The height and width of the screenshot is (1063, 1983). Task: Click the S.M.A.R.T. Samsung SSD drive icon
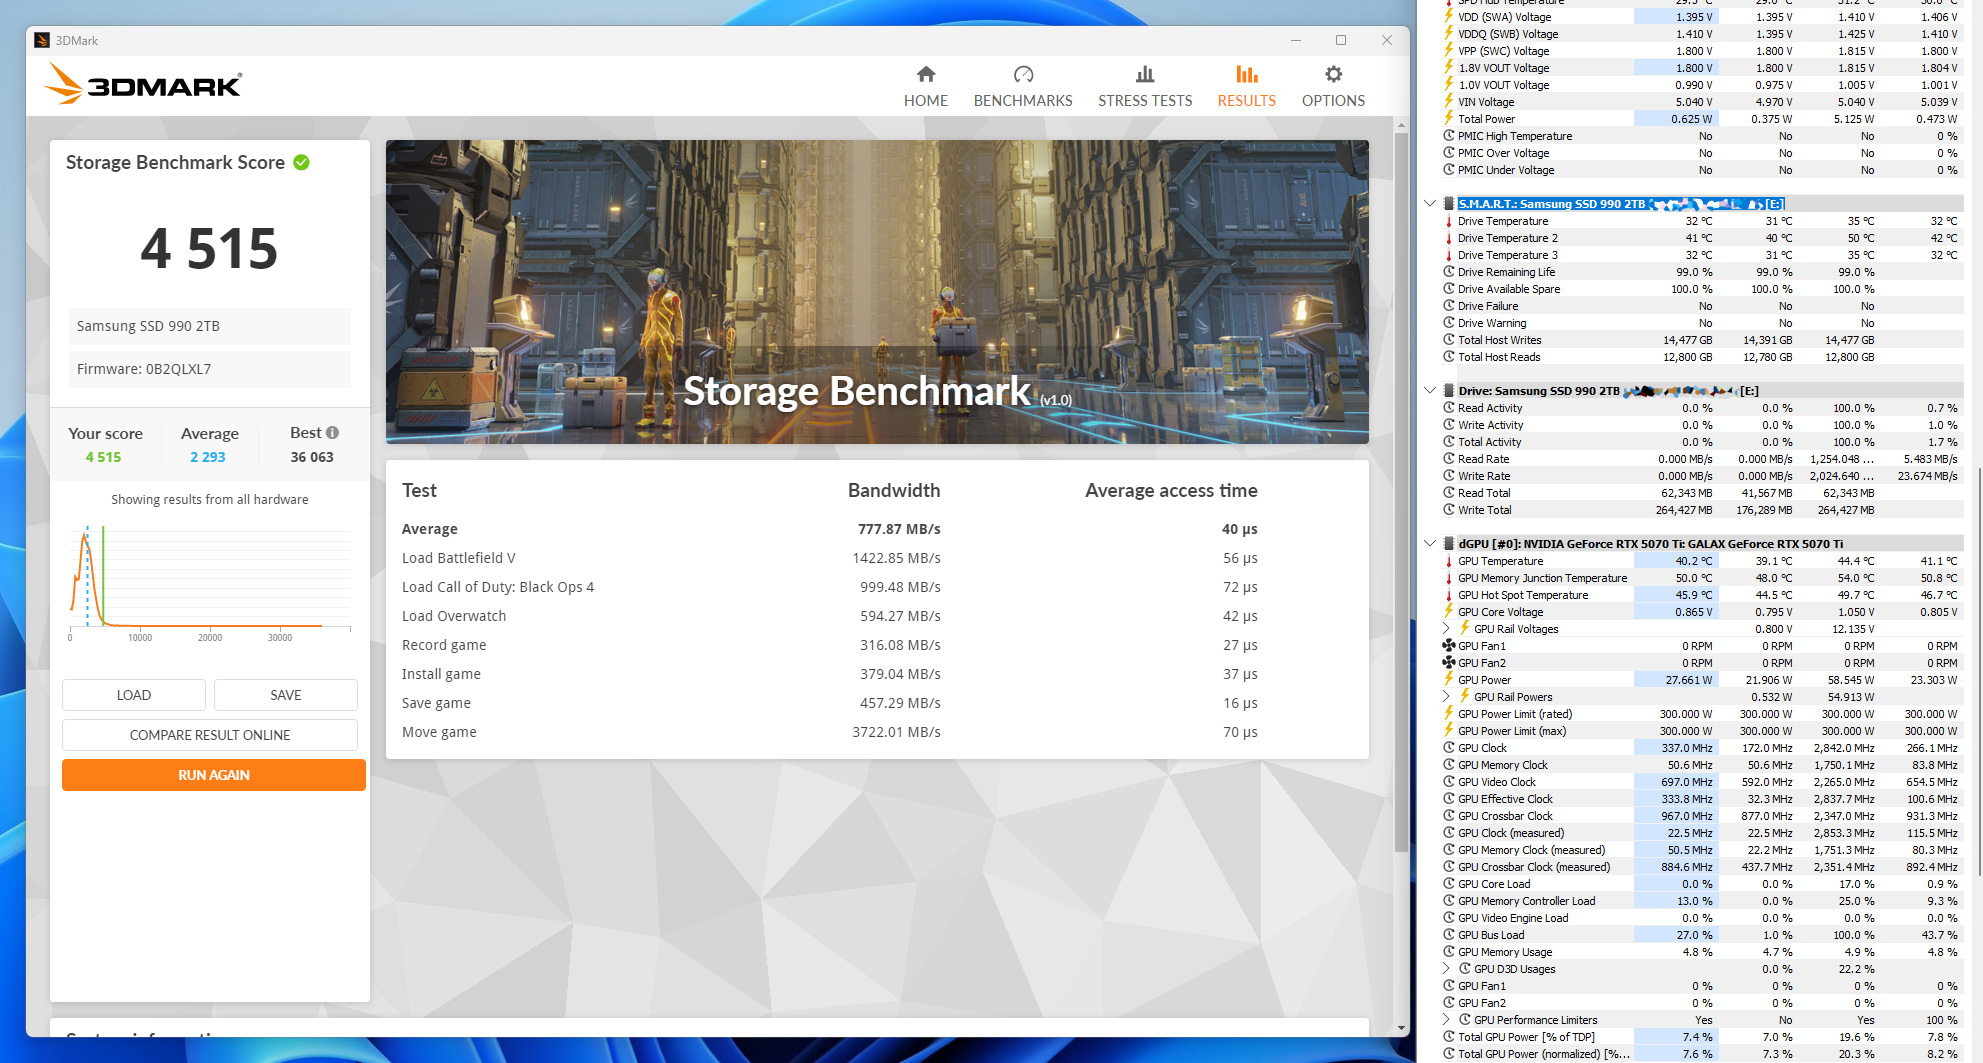tap(1448, 204)
